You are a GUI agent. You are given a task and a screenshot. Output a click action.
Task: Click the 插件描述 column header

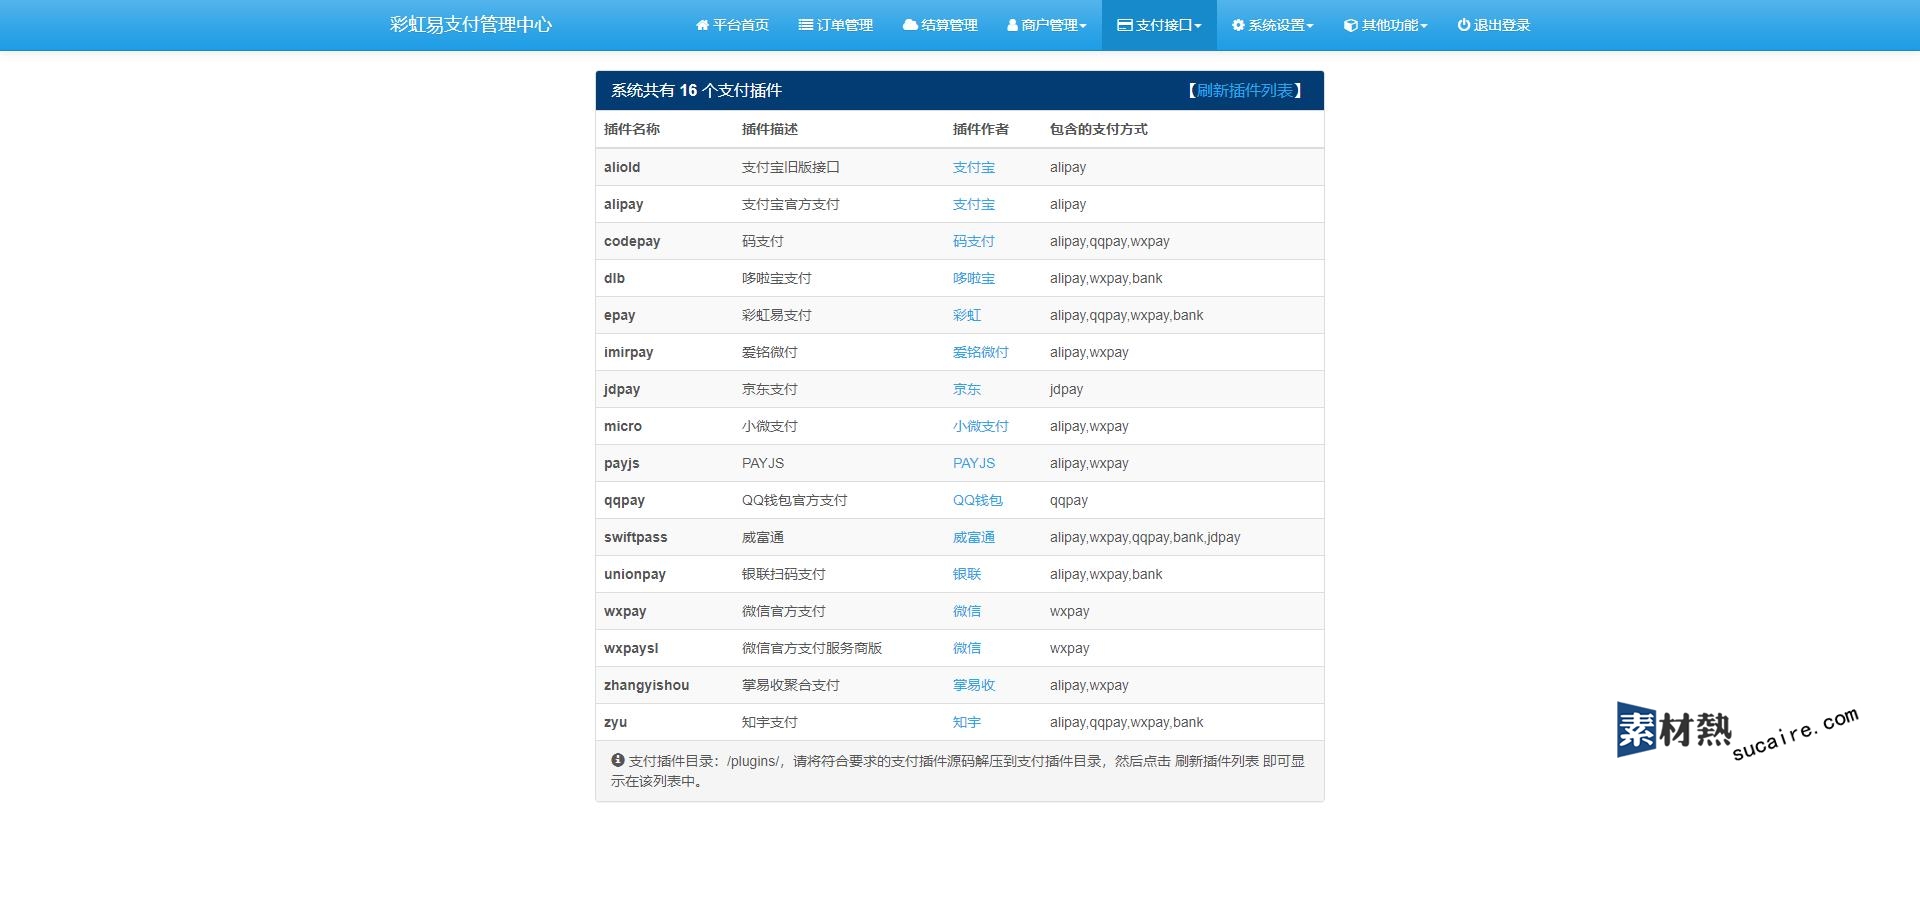(769, 129)
